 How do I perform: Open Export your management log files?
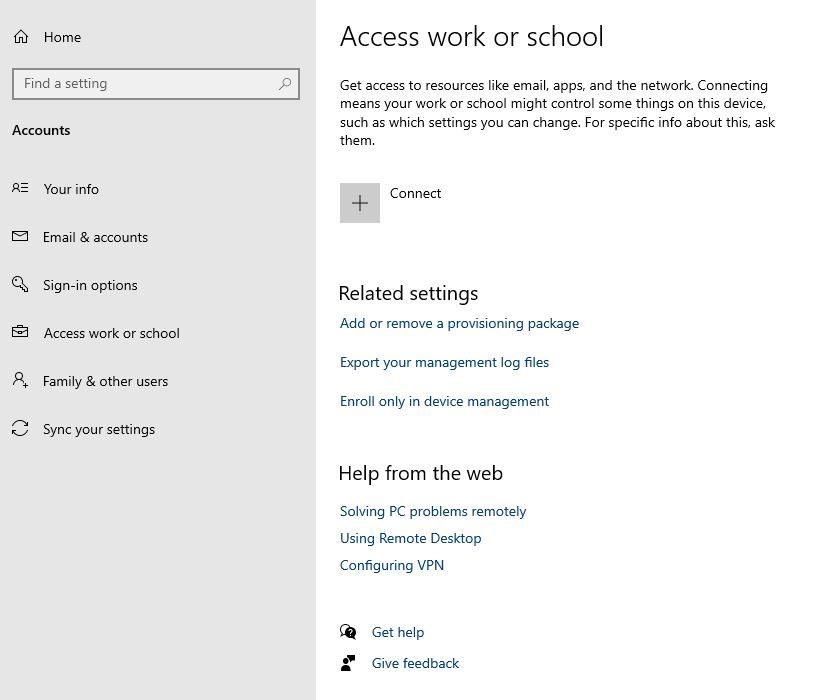[x=444, y=362]
